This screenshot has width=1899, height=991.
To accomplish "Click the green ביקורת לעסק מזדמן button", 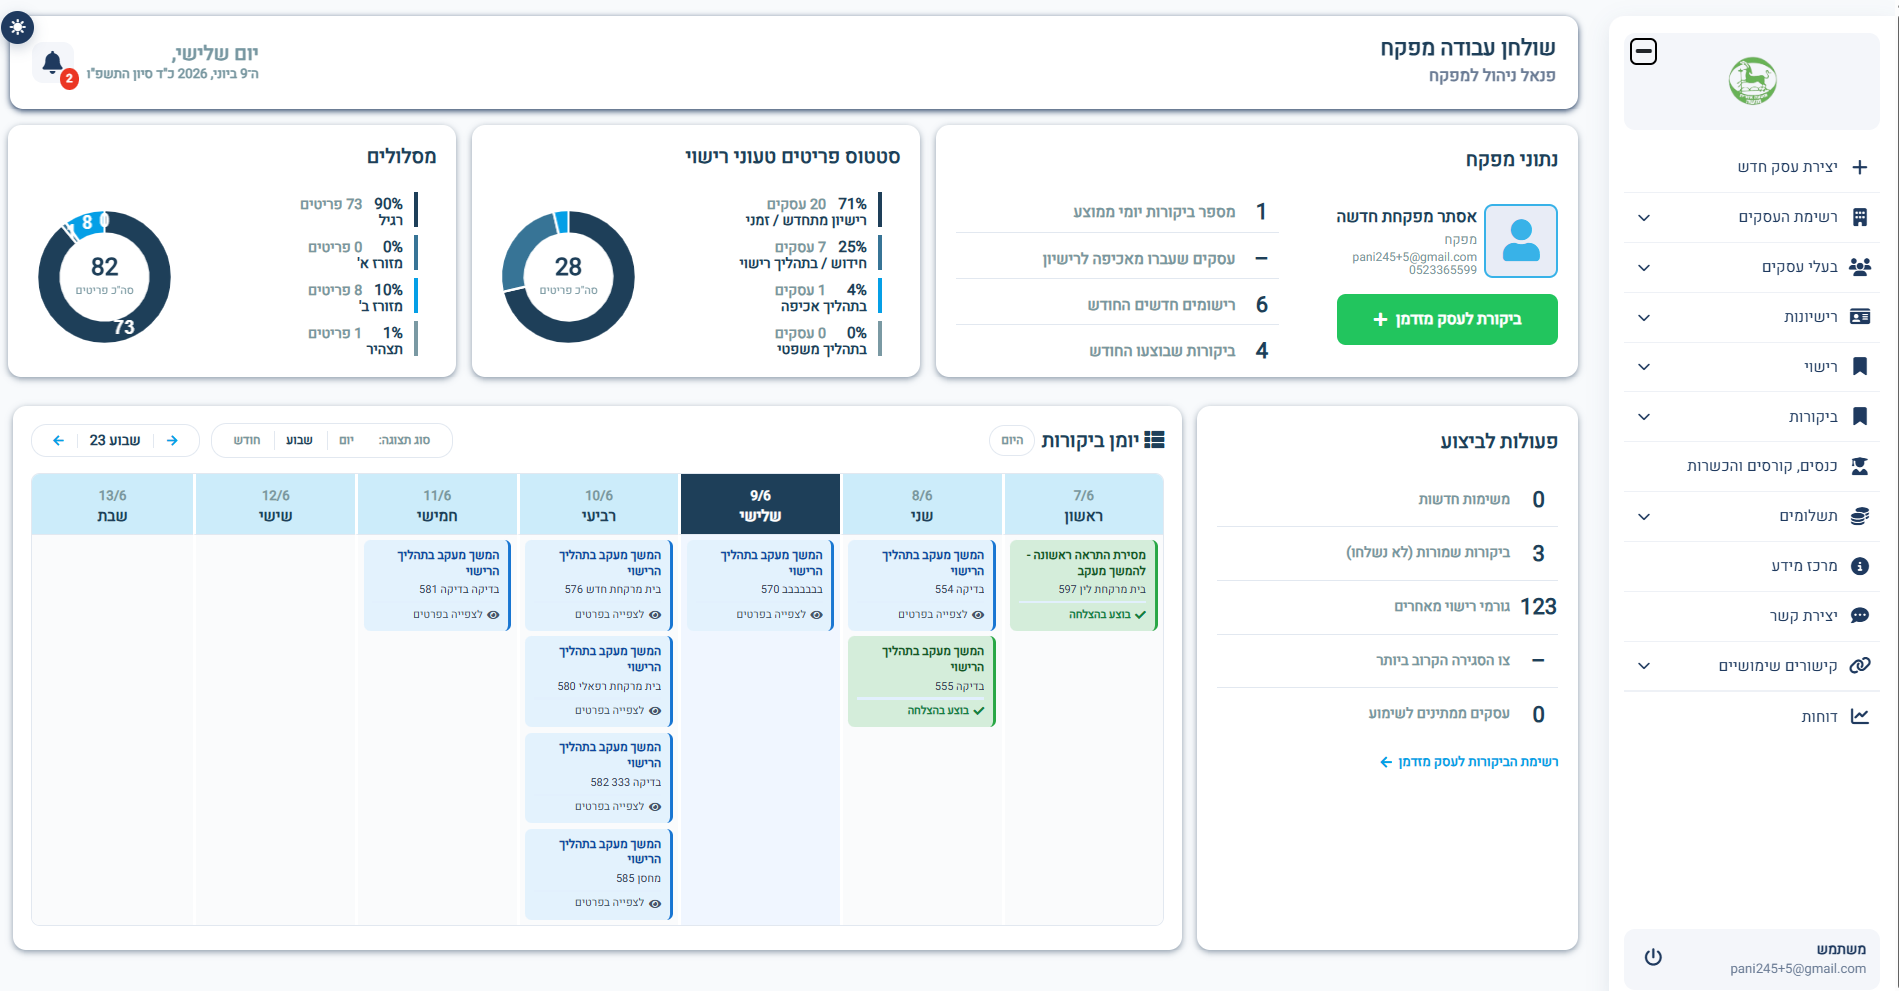I will pyautogui.click(x=1447, y=319).
